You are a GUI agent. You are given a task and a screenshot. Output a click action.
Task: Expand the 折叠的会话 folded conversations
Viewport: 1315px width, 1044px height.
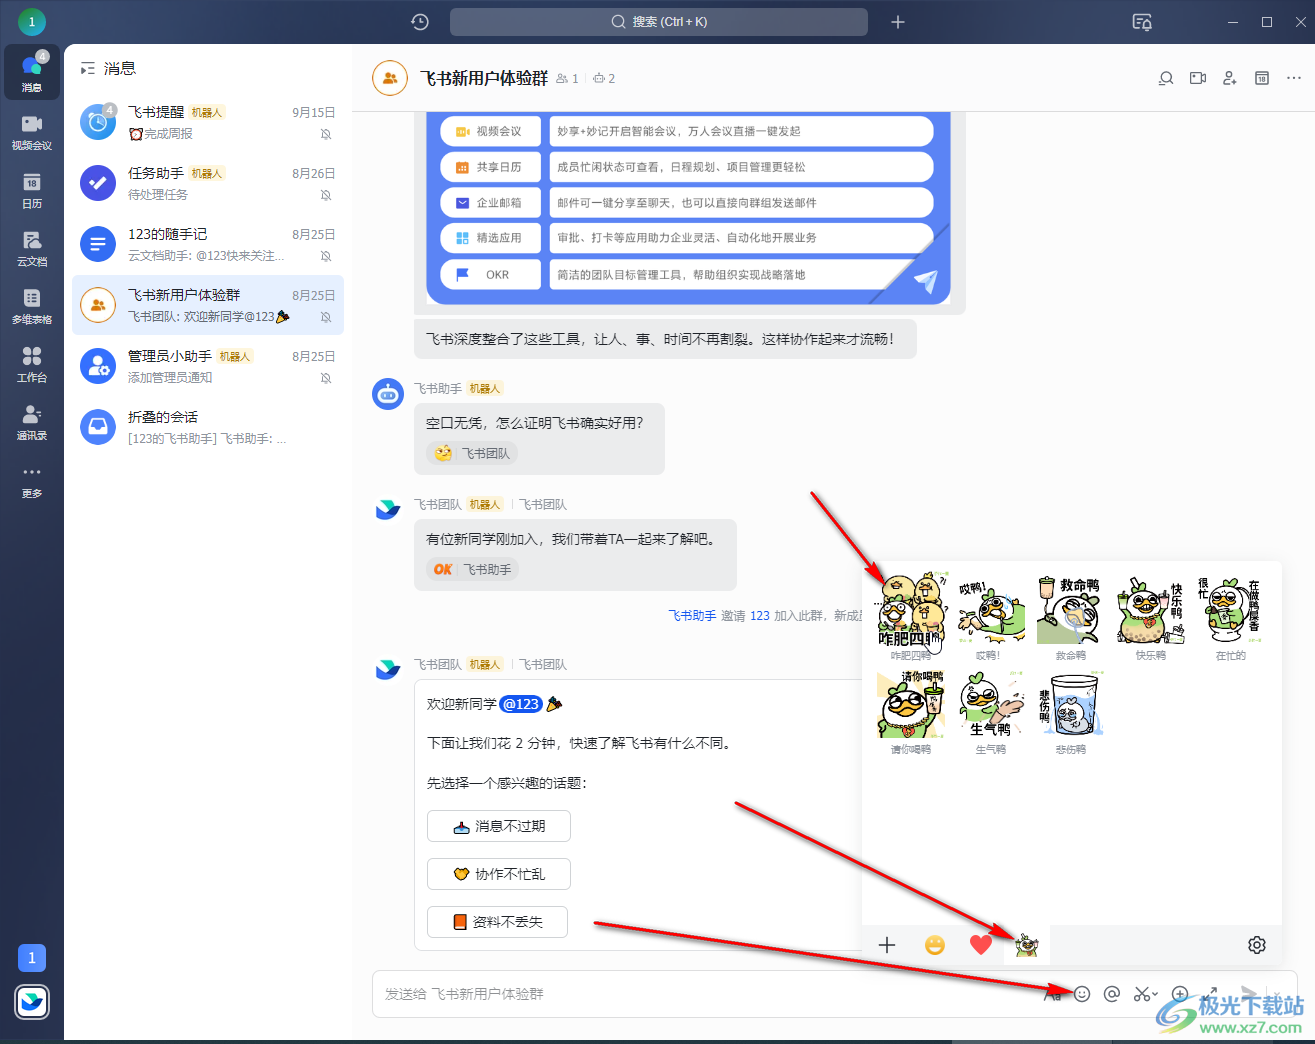point(208,427)
